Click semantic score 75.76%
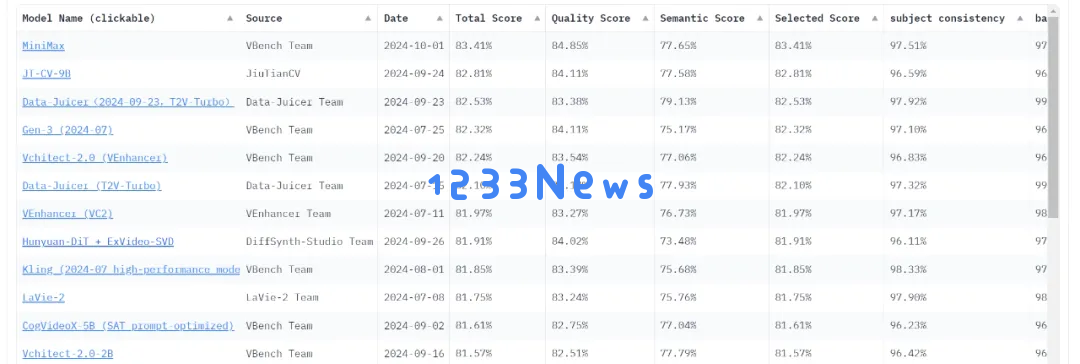The image size is (1080, 364). pos(678,297)
